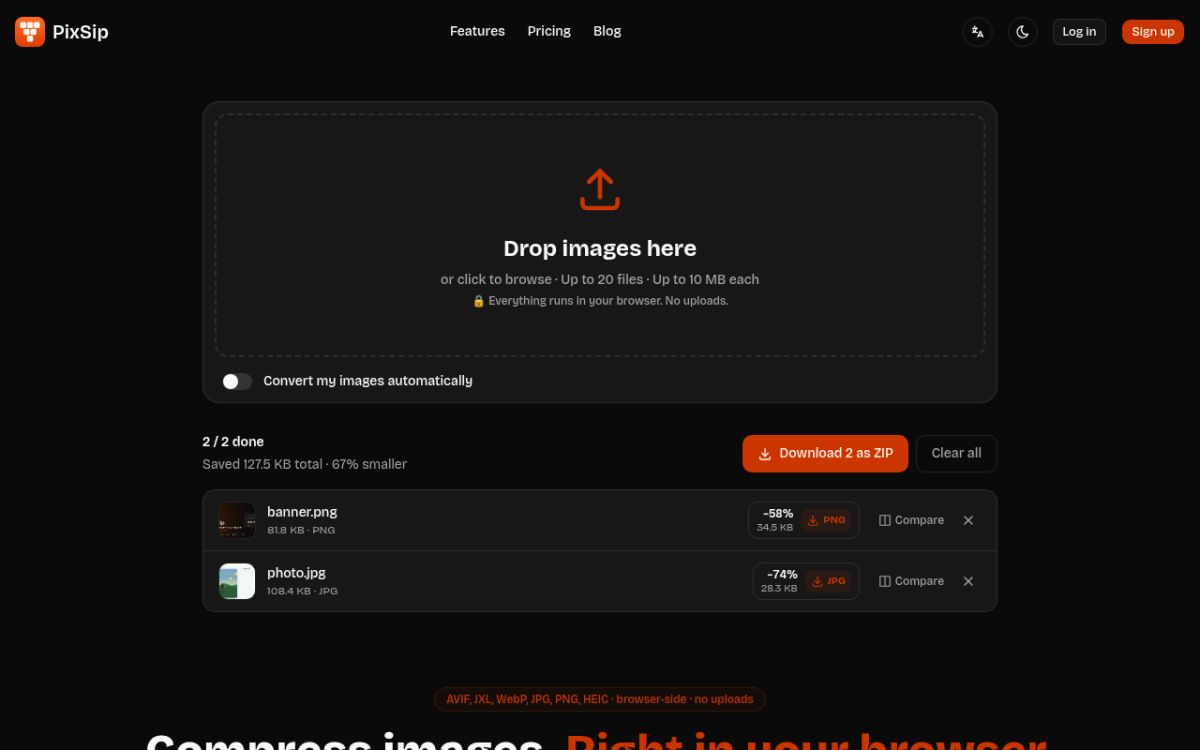
Task: Open the Features page
Action: pos(477,31)
